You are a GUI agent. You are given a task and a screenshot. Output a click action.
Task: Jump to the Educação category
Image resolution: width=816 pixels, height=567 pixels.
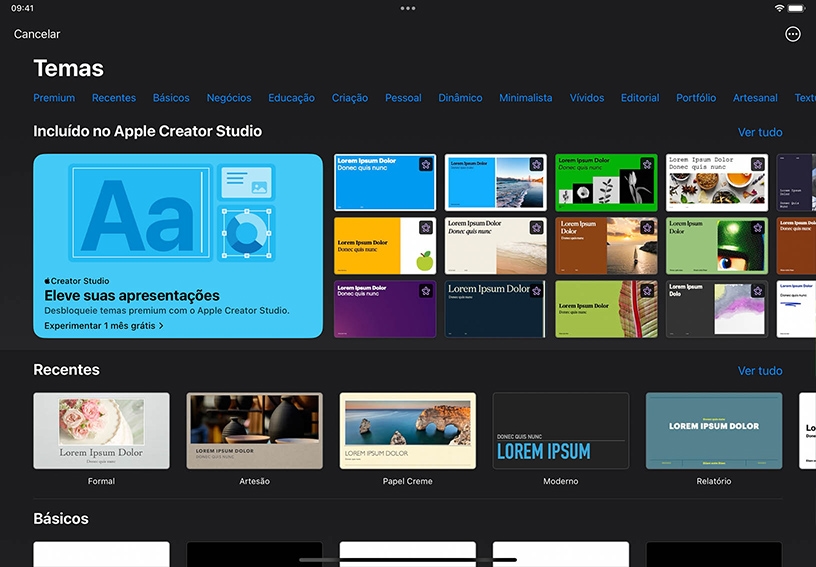[291, 98]
